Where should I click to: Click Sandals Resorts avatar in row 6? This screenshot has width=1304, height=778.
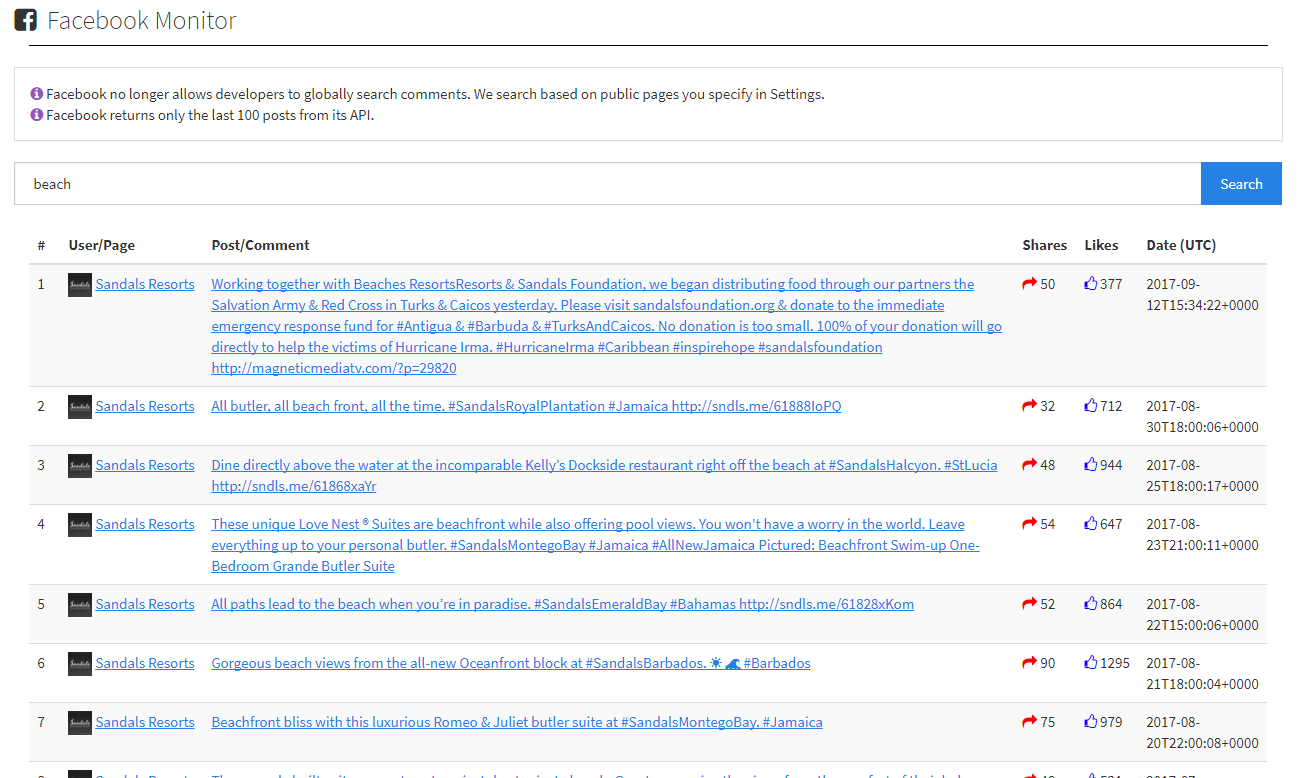click(80, 664)
